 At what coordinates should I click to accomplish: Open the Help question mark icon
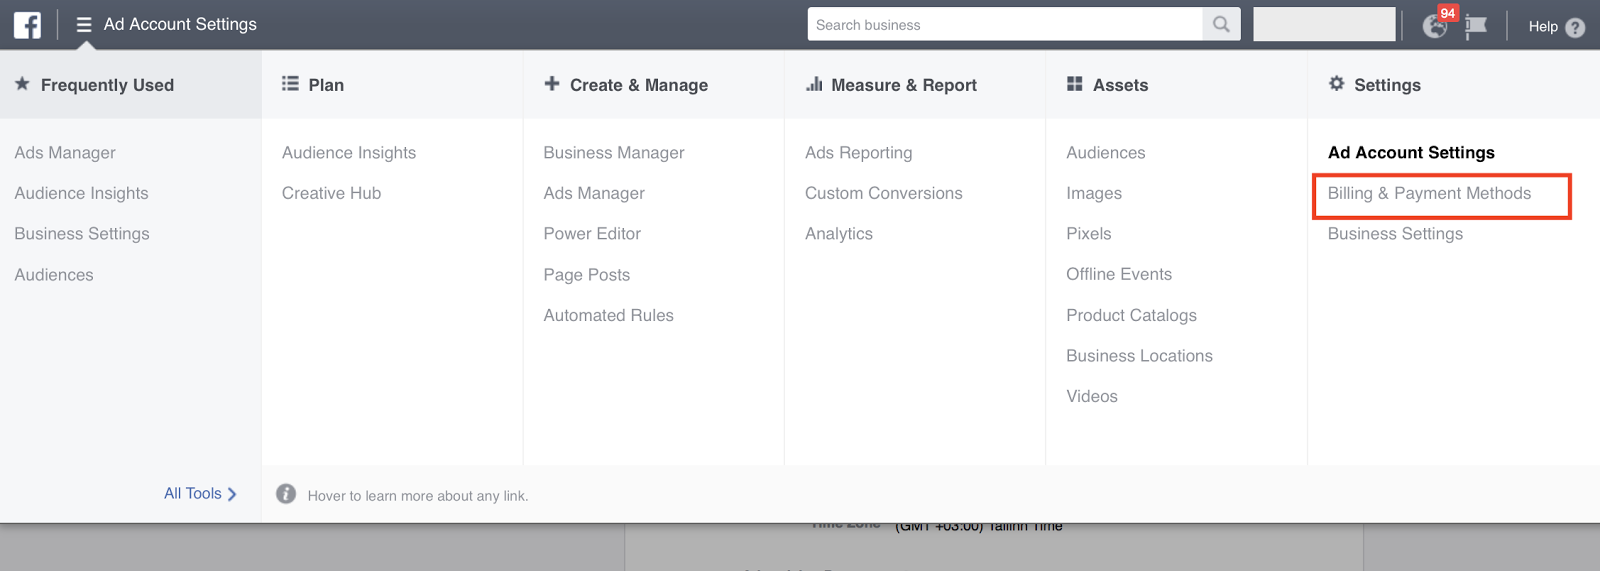[x=1575, y=27]
